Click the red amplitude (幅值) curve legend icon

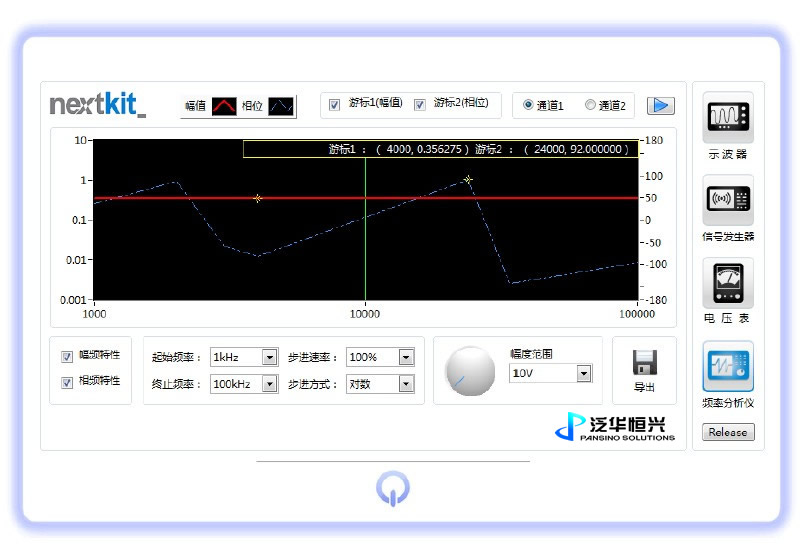[224, 106]
